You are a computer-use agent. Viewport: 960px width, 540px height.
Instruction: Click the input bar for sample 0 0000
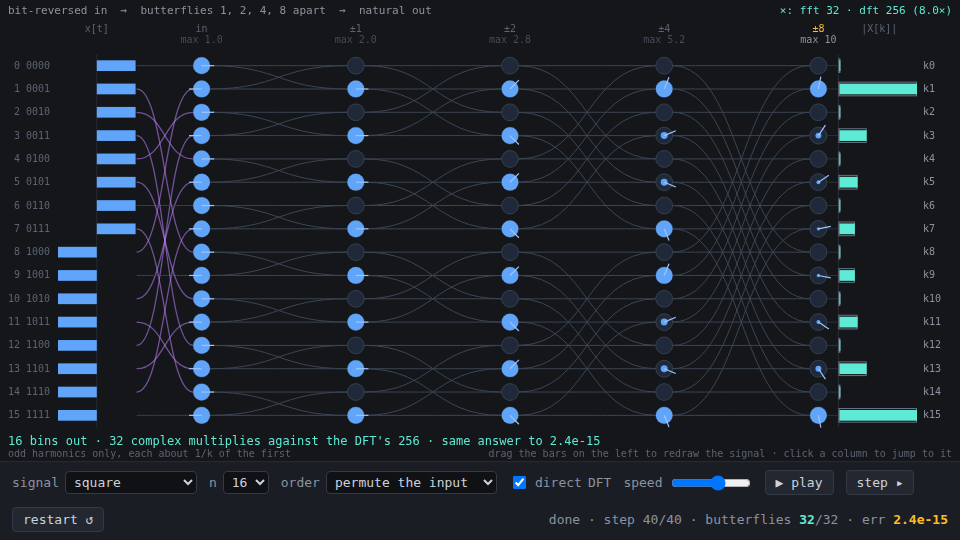[x=116, y=66]
